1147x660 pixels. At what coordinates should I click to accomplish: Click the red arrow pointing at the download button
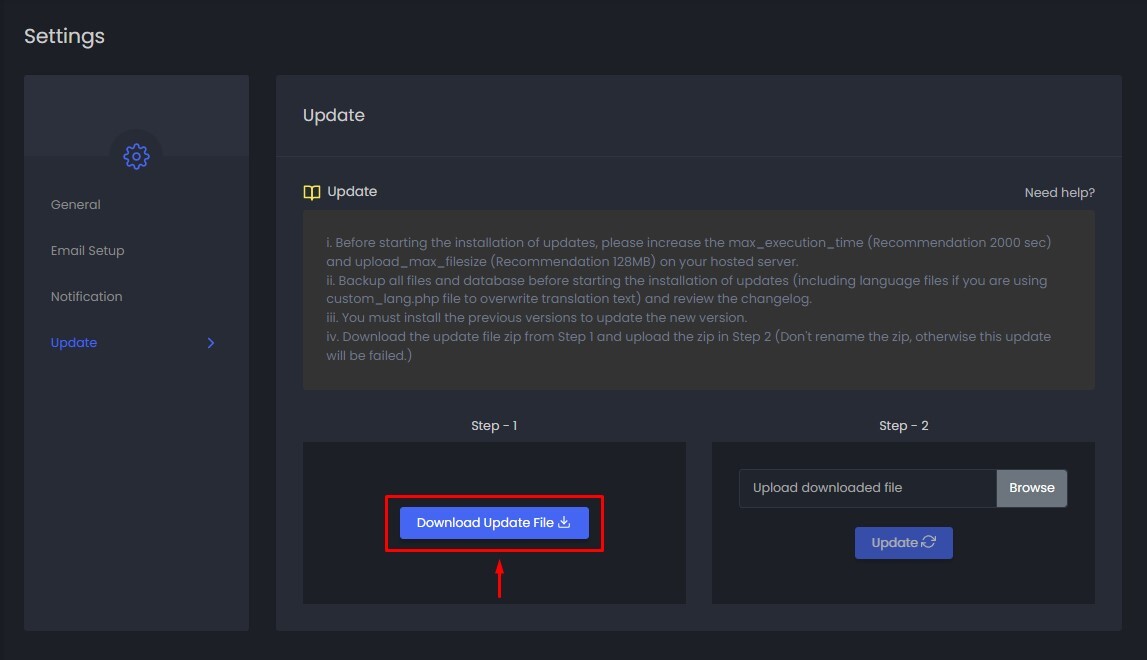coord(499,579)
